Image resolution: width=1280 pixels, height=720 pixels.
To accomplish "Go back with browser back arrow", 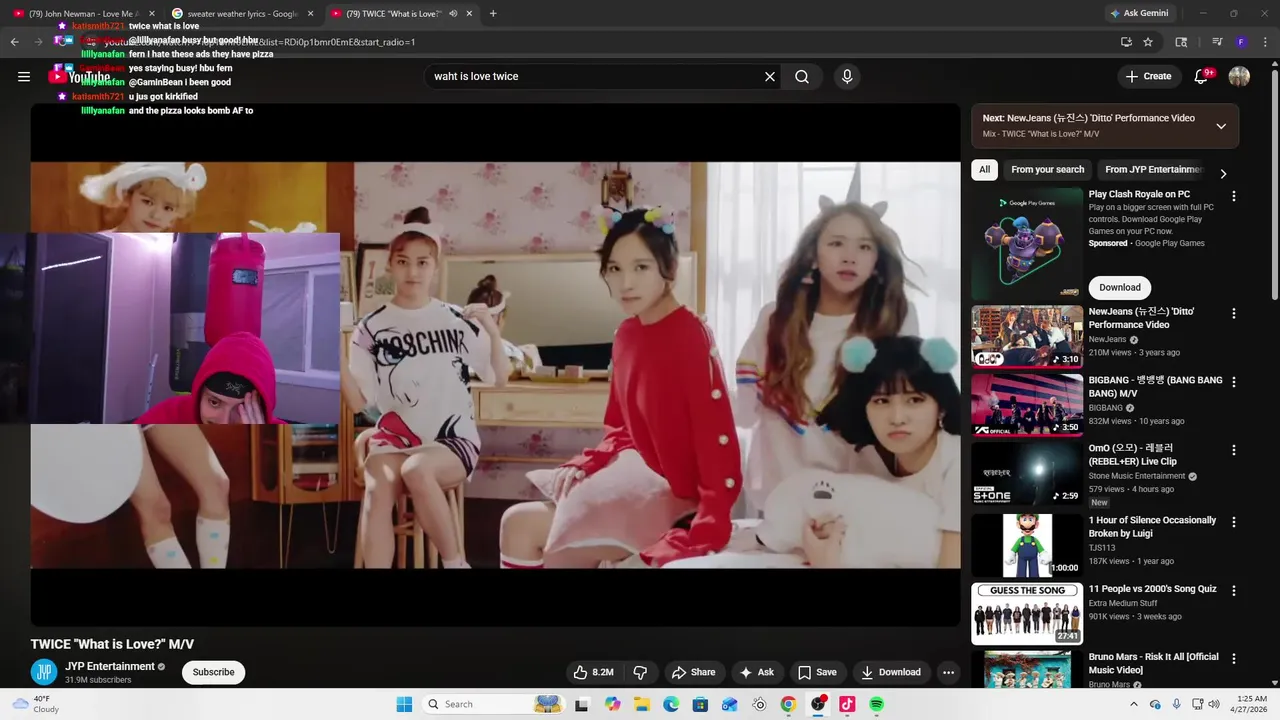I will (14, 42).
